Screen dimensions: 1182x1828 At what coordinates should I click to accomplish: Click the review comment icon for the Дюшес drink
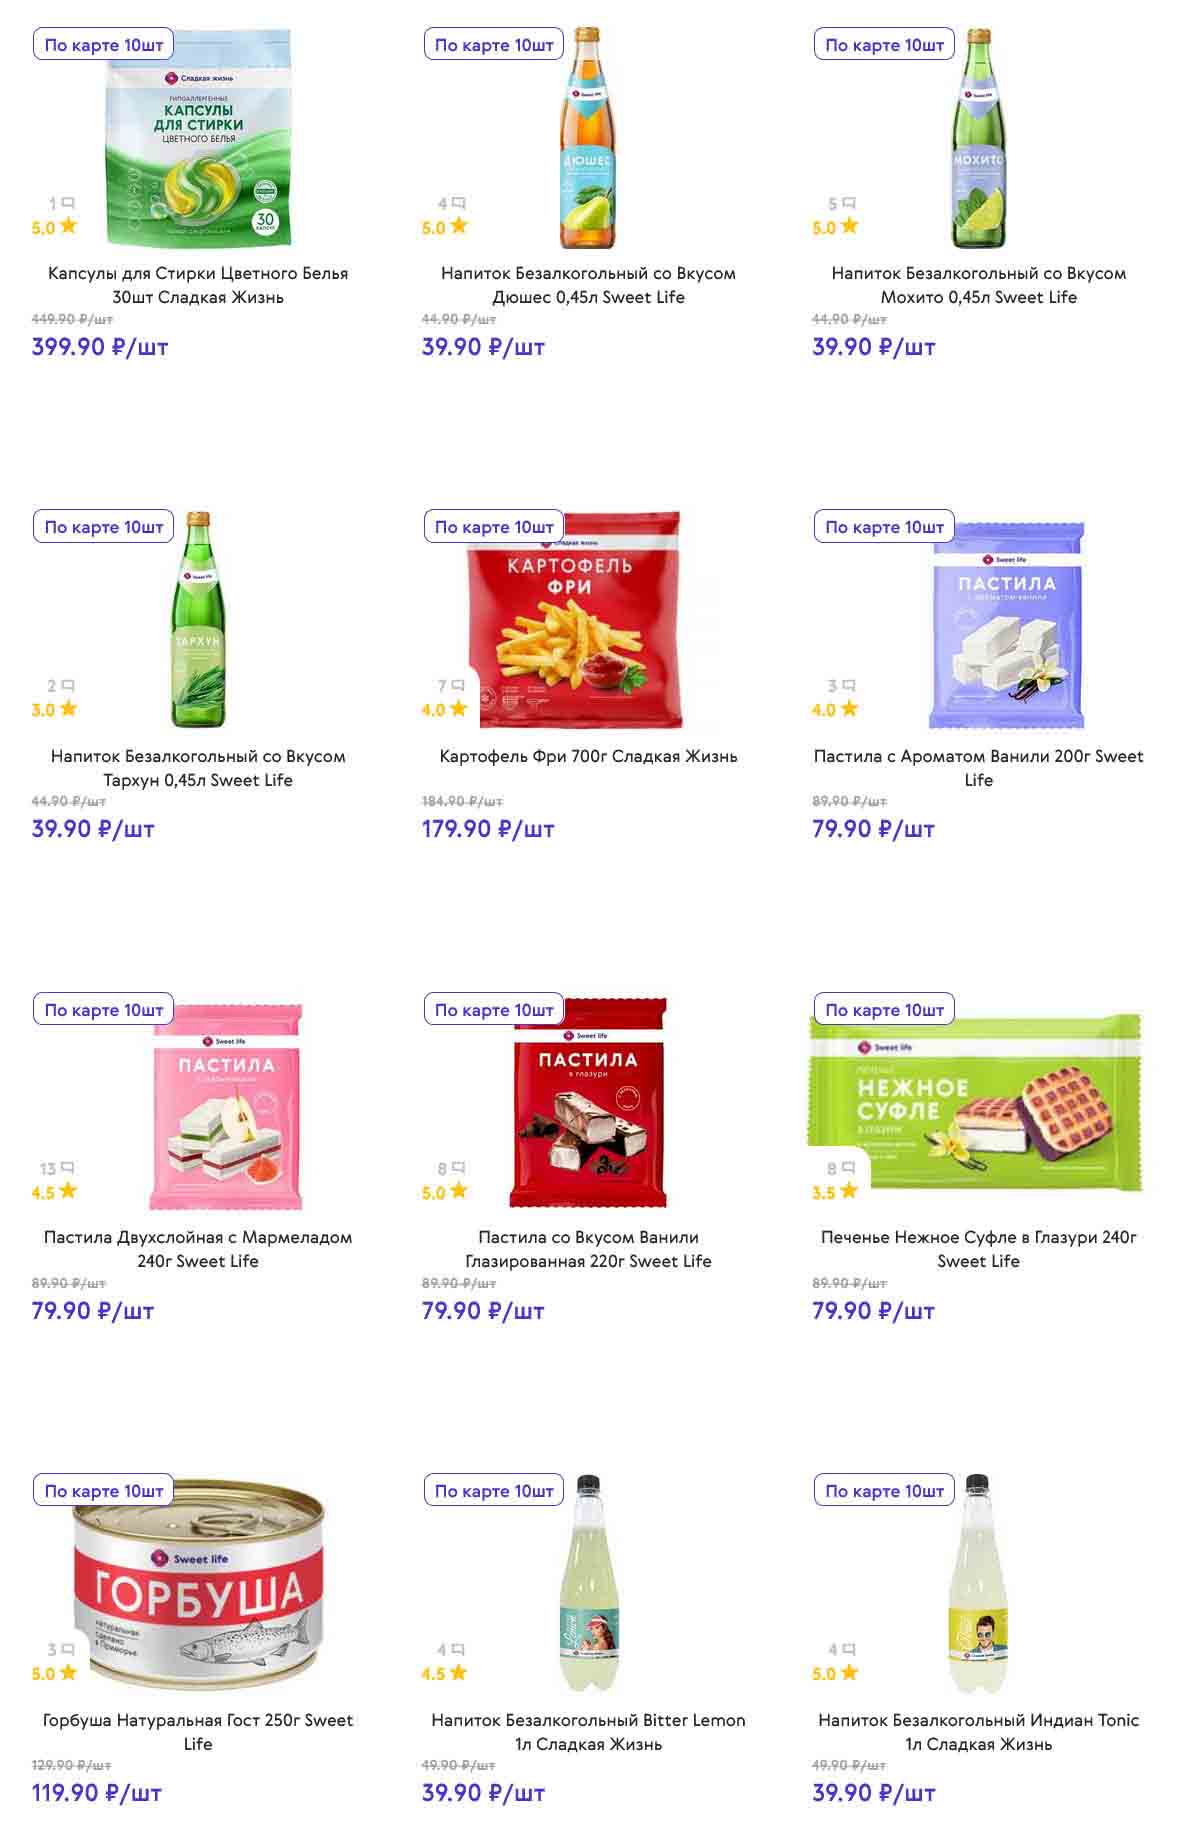(x=458, y=204)
